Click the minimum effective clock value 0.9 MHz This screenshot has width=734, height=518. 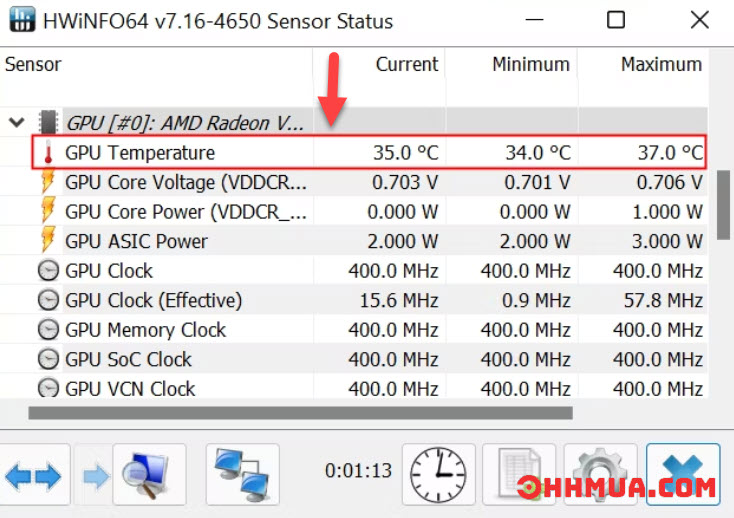(x=536, y=300)
